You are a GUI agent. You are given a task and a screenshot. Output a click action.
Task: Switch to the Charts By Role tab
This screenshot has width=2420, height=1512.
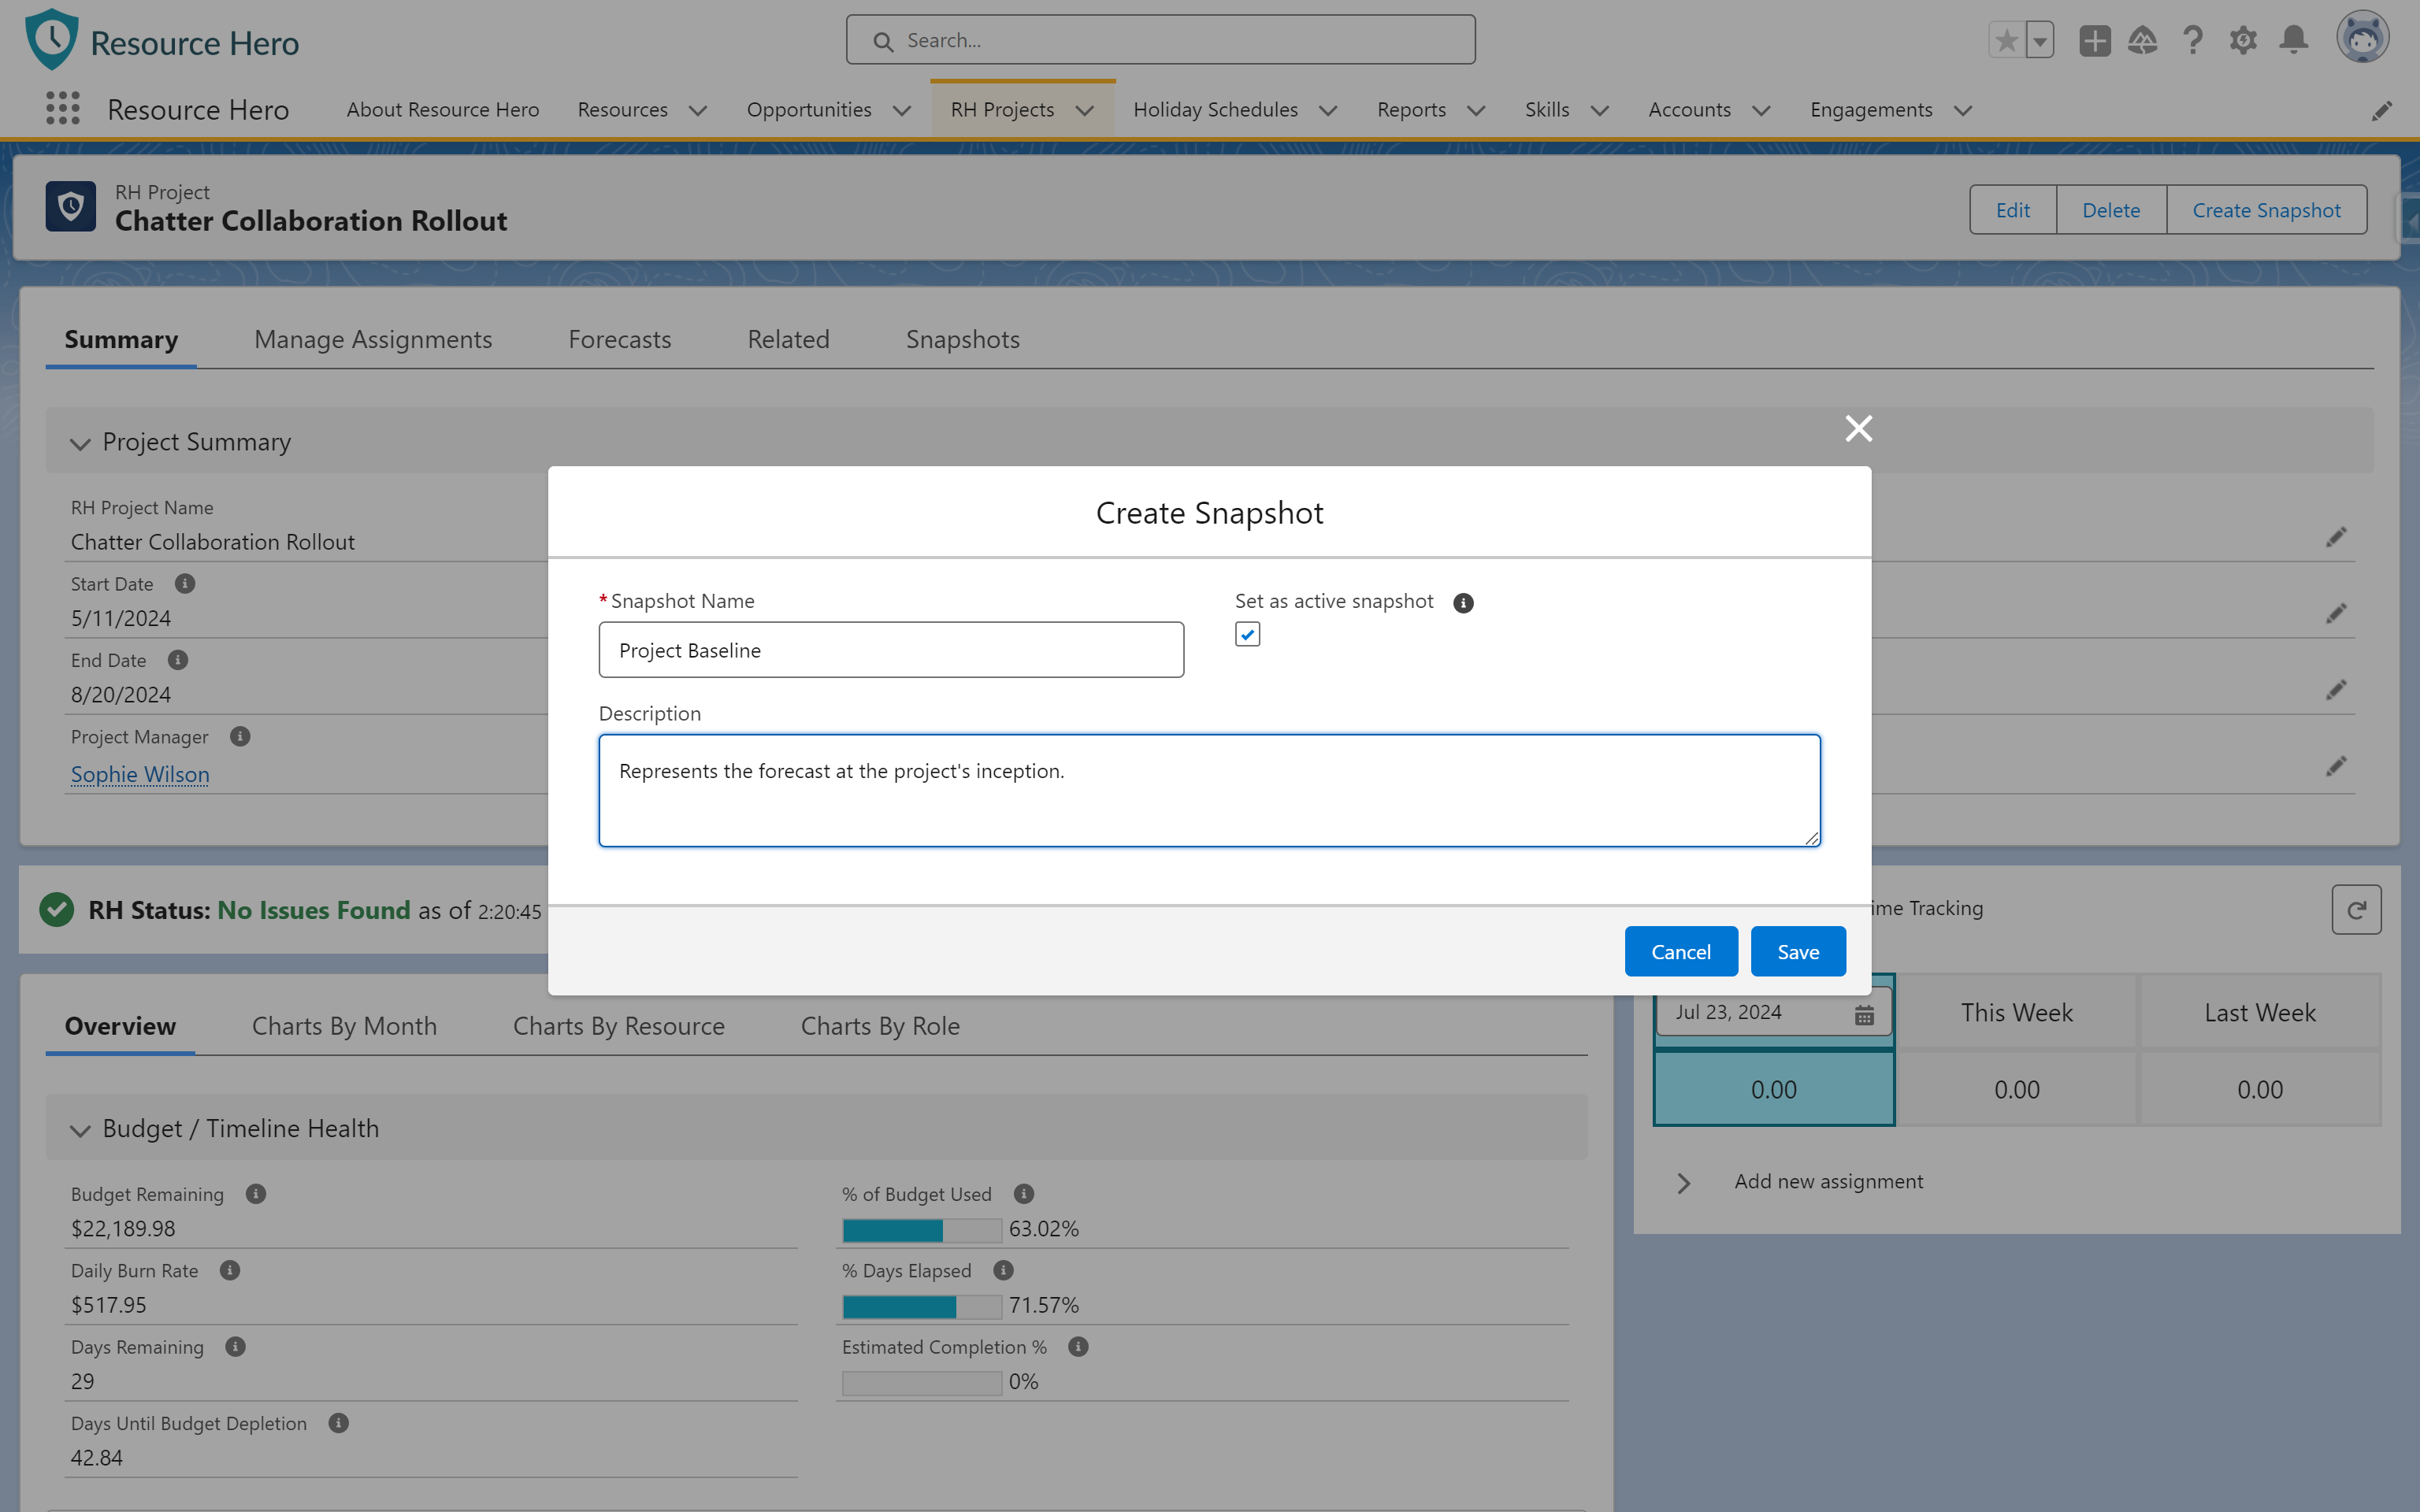pyautogui.click(x=880, y=1026)
